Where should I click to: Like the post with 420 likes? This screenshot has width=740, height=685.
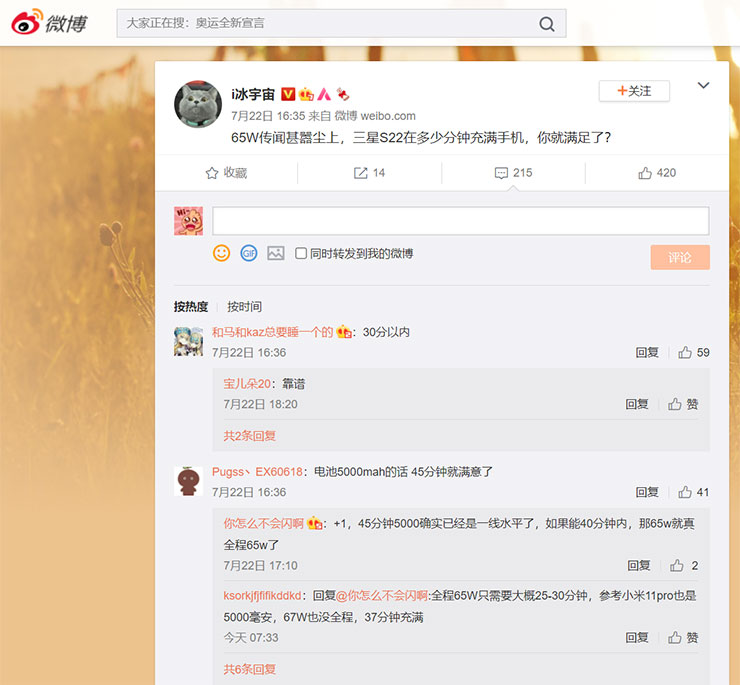click(x=656, y=173)
